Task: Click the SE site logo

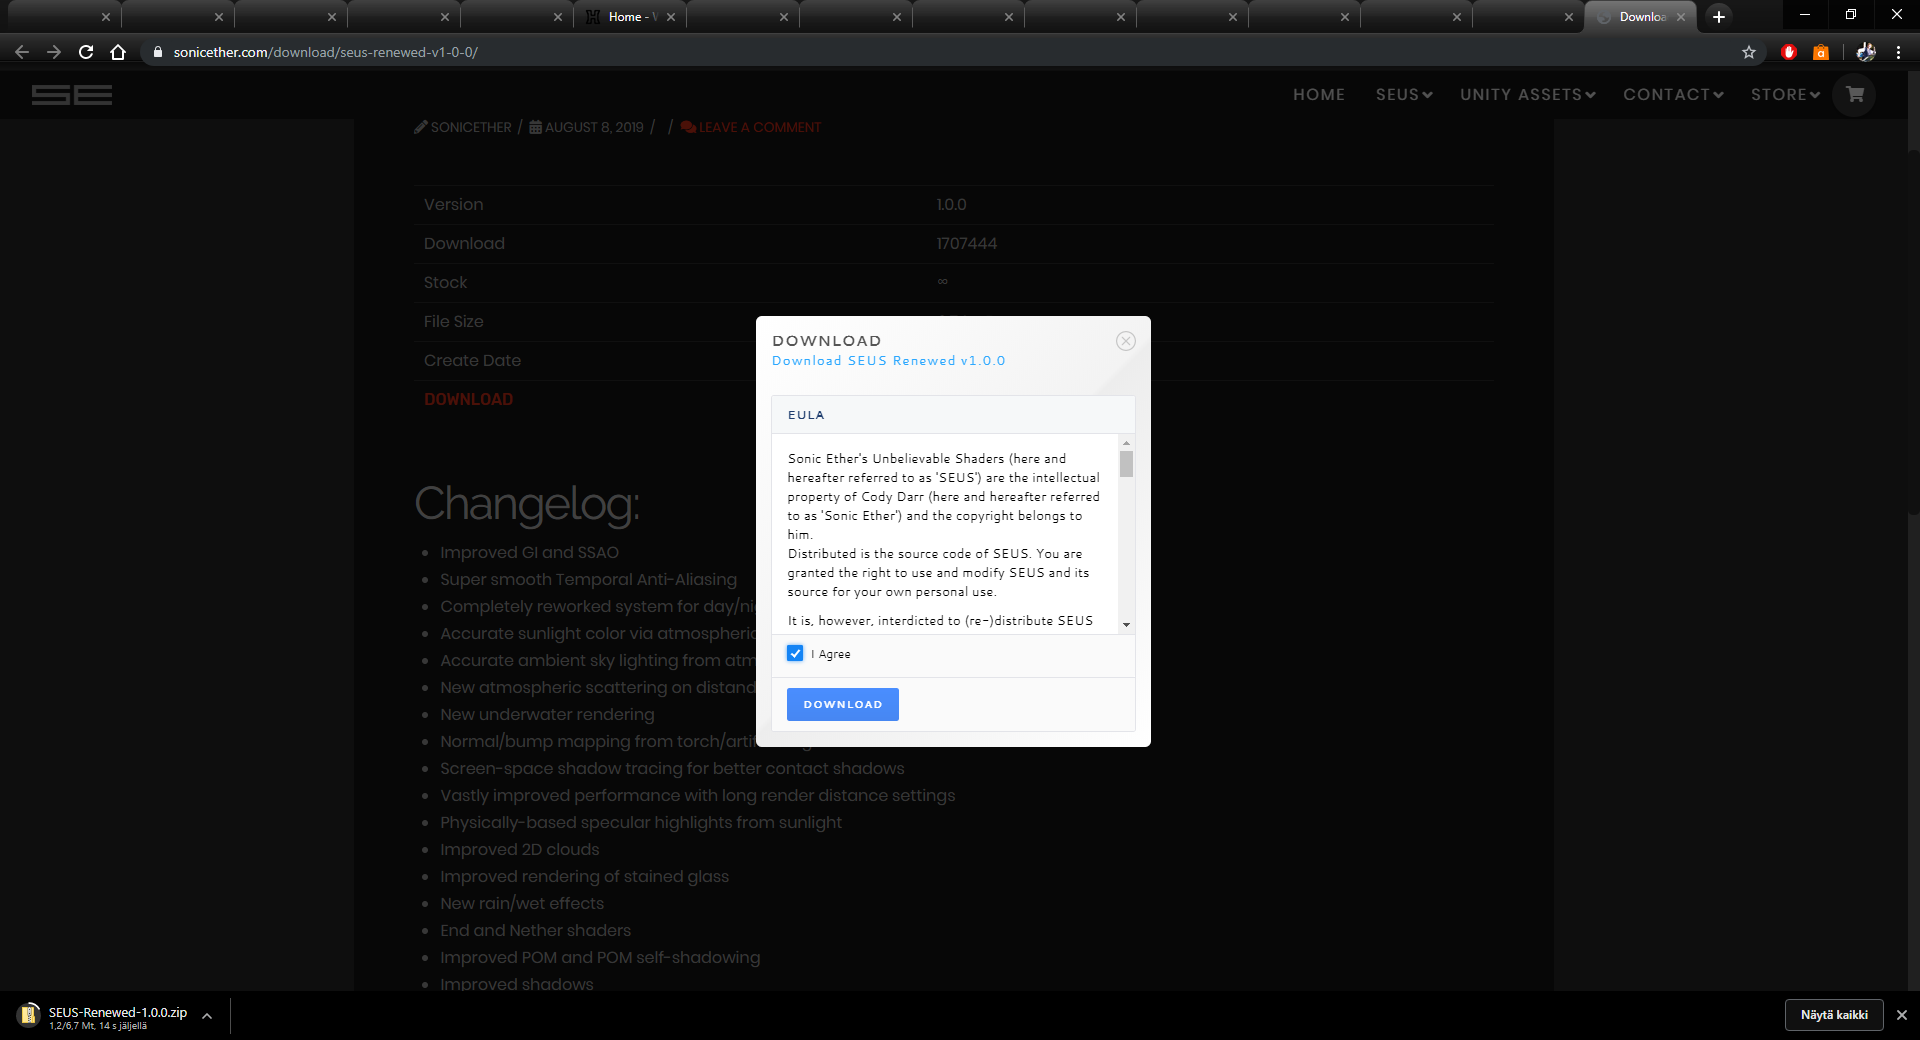Action: tap(72, 95)
